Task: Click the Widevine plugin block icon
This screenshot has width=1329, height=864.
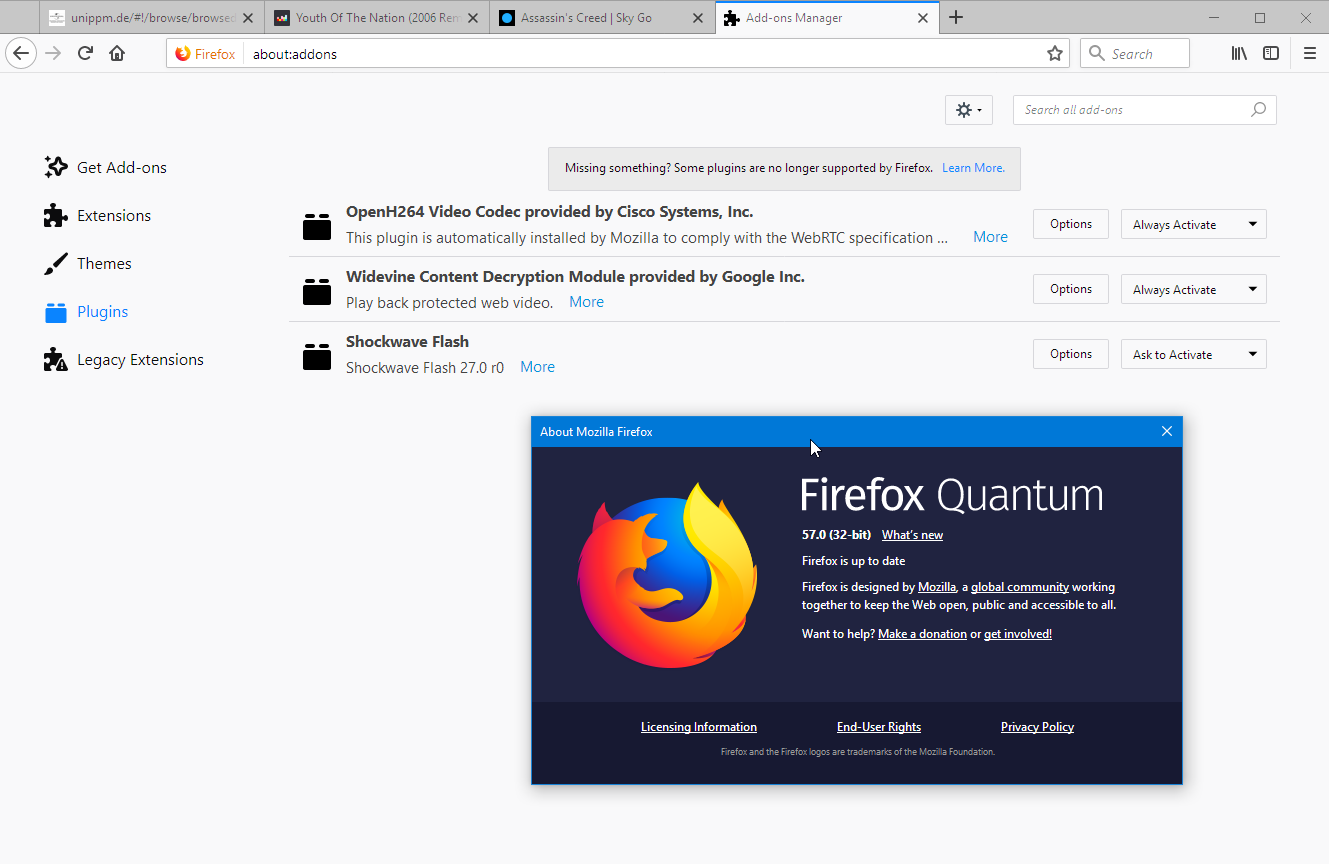Action: (317, 291)
